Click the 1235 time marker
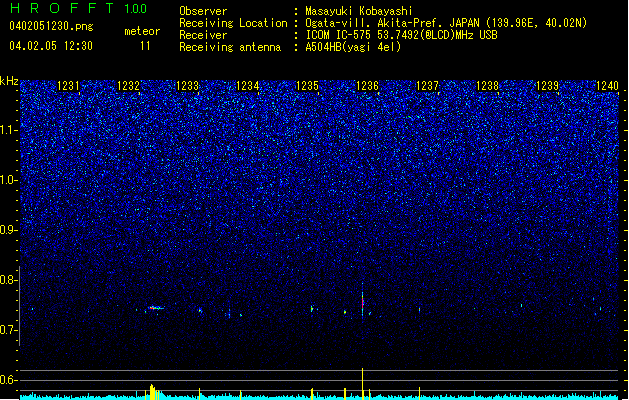The height and width of the screenshot is (400, 629). tap(307, 86)
